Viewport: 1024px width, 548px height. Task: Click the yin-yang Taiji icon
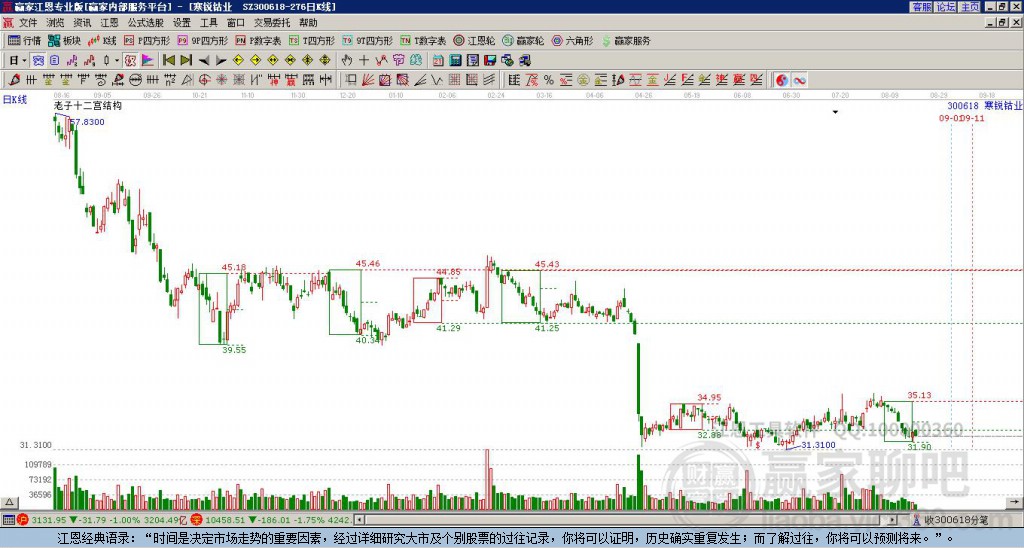(x=782, y=79)
